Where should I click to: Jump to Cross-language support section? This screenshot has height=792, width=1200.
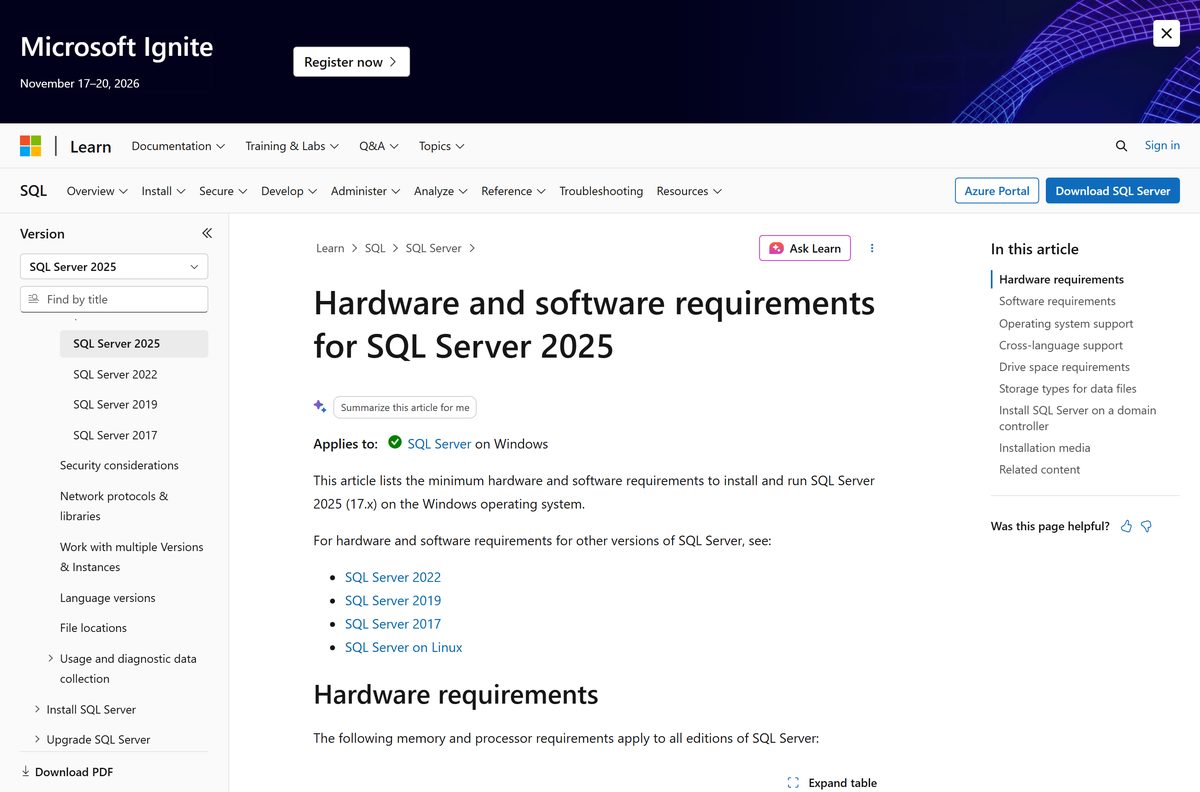click(1061, 346)
